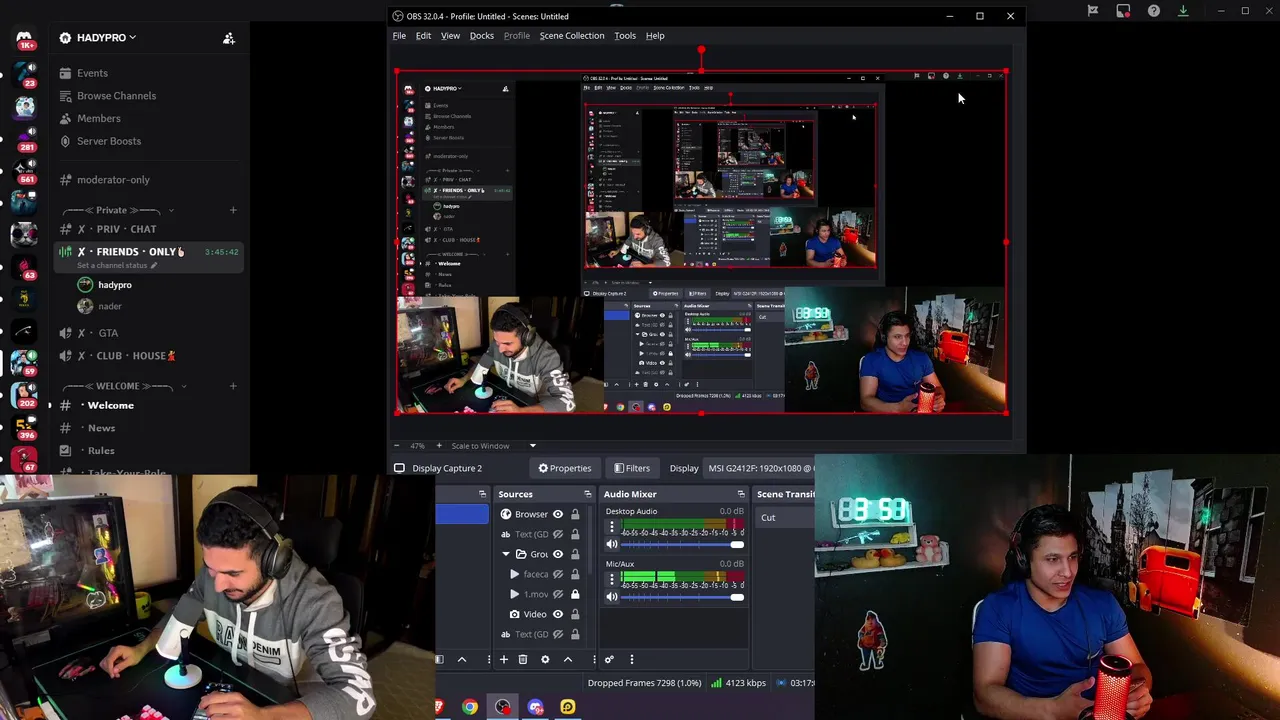Open OBS Help menu
This screenshot has width=1280, height=720.
(x=655, y=36)
